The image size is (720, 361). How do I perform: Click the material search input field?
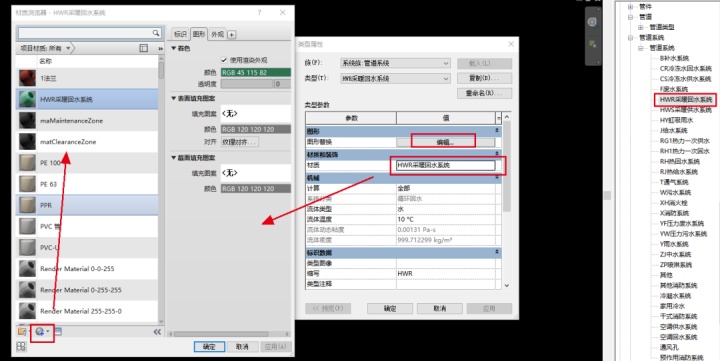85,33
